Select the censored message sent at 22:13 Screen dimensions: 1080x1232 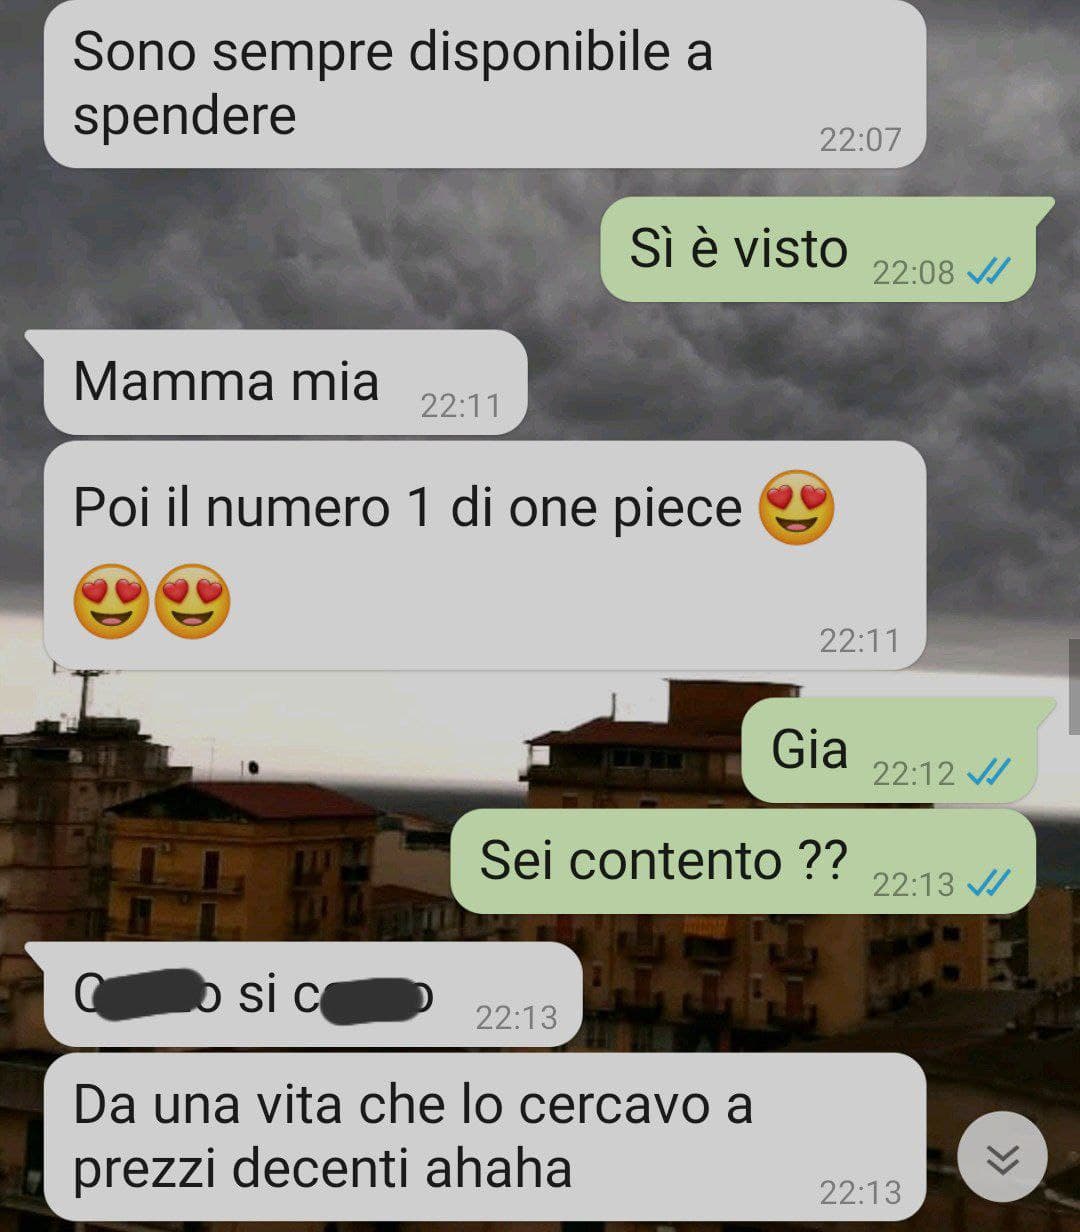303,994
